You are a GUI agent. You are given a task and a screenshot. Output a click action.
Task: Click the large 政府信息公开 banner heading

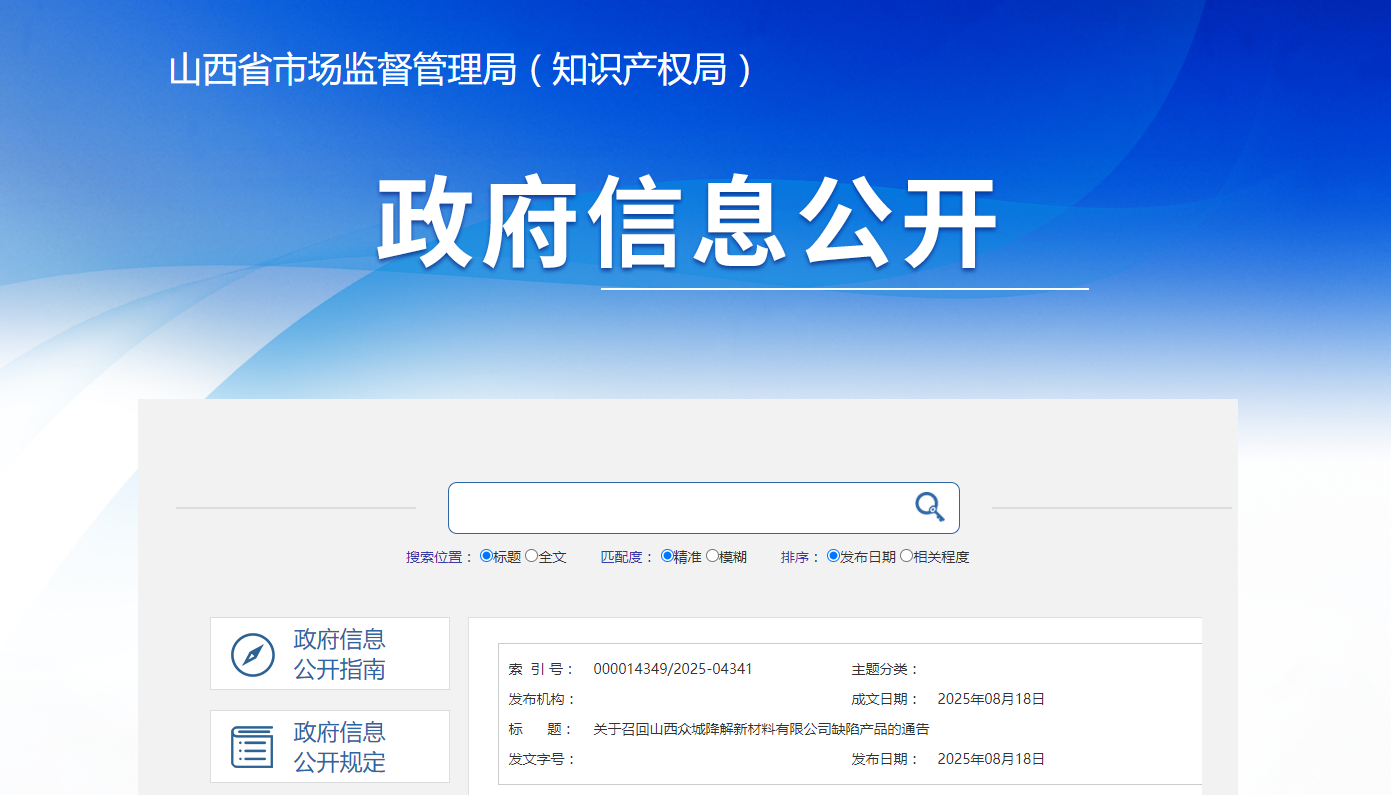[686, 224]
